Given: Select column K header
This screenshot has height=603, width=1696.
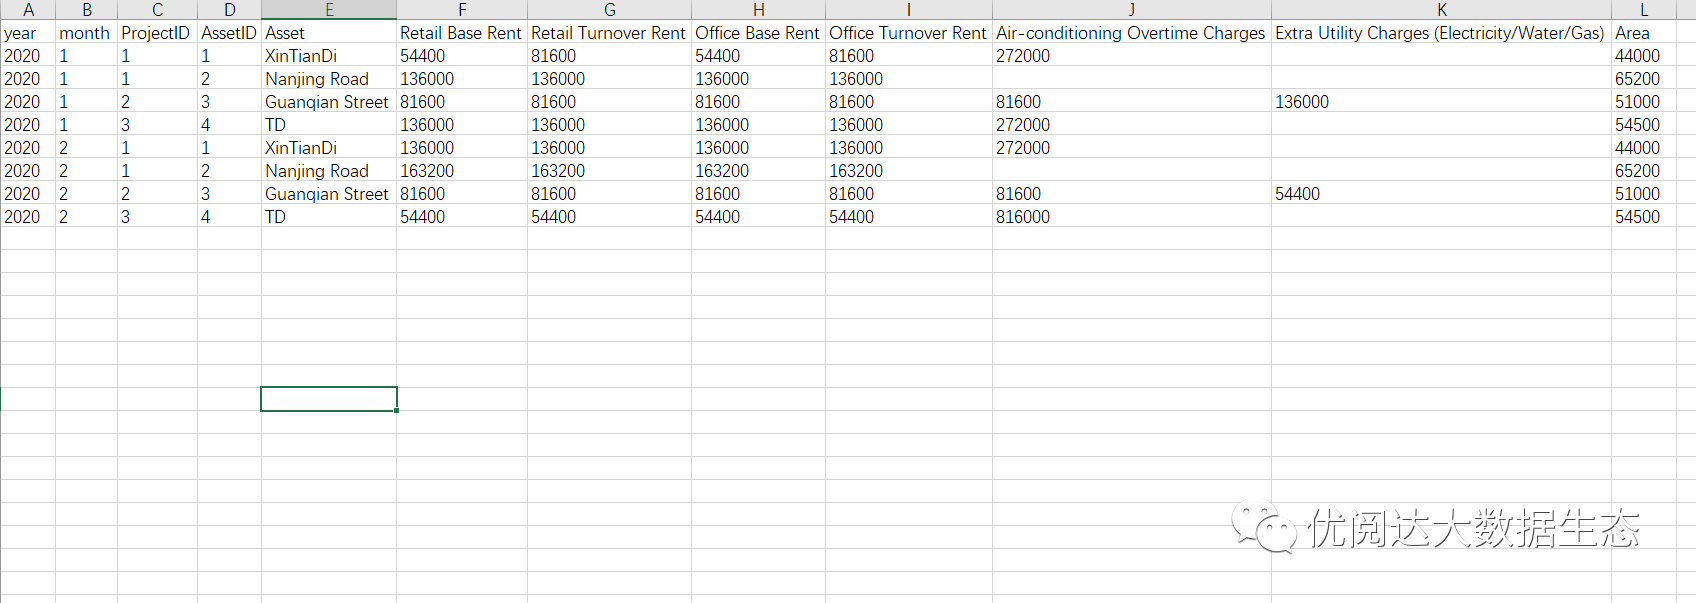Looking at the screenshot, I should (x=1441, y=10).
